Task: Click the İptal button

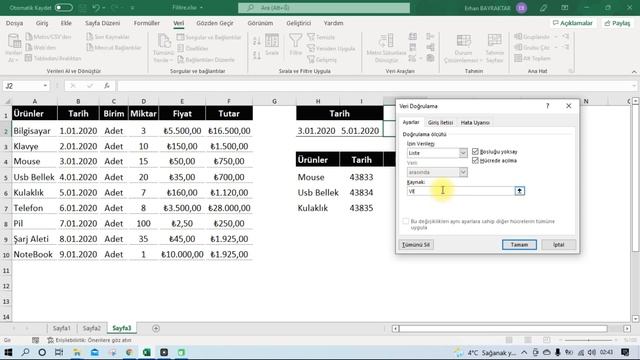Action: (559, 244)
